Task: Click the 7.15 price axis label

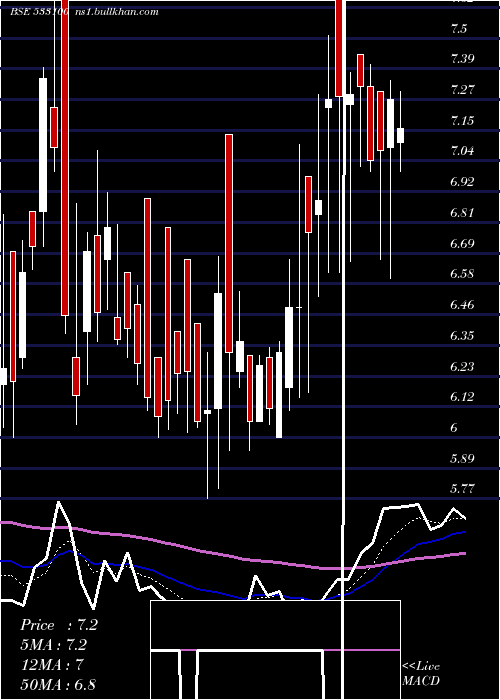Action: tap(462, 121)
